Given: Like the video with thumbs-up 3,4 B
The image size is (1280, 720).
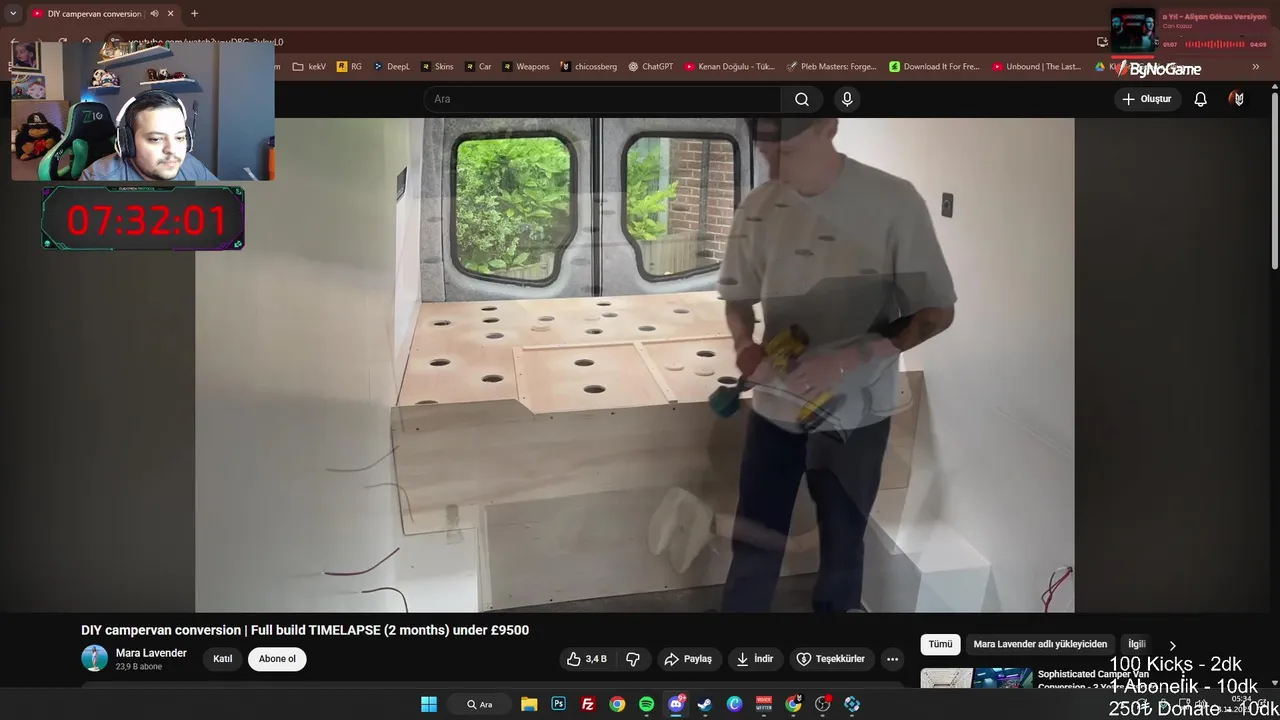Looking at the screenshot, I should click(586, 659).
